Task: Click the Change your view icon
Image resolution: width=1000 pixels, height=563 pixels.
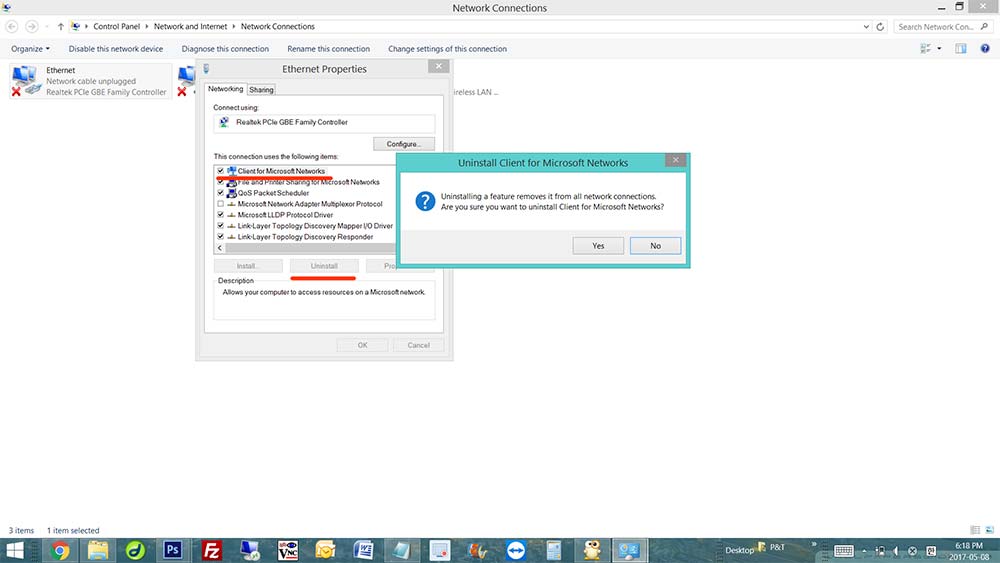Action: point(925,48)
